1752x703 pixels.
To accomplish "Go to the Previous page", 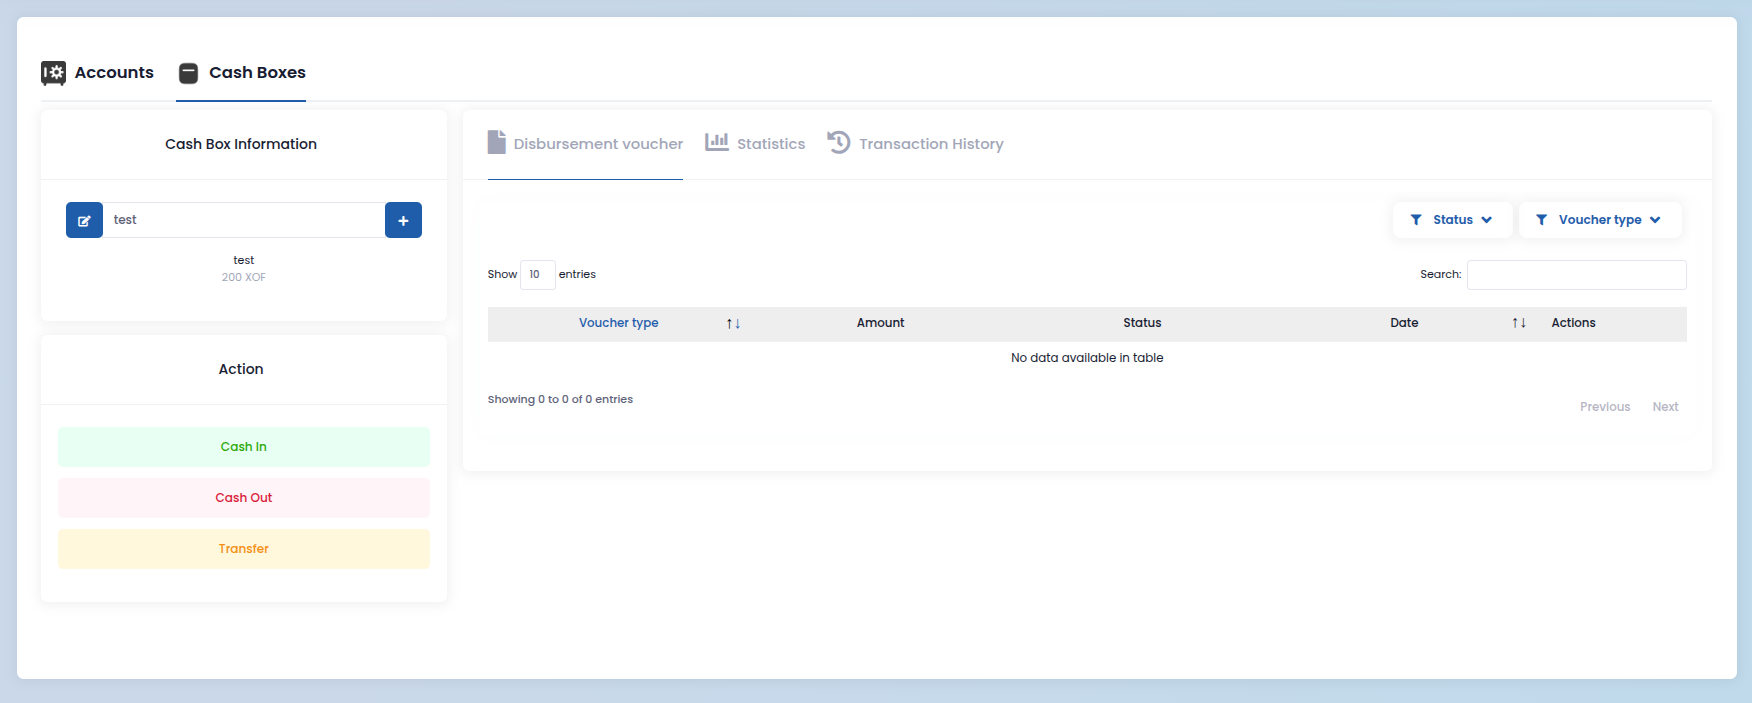I will click(x=1605, y=407).
